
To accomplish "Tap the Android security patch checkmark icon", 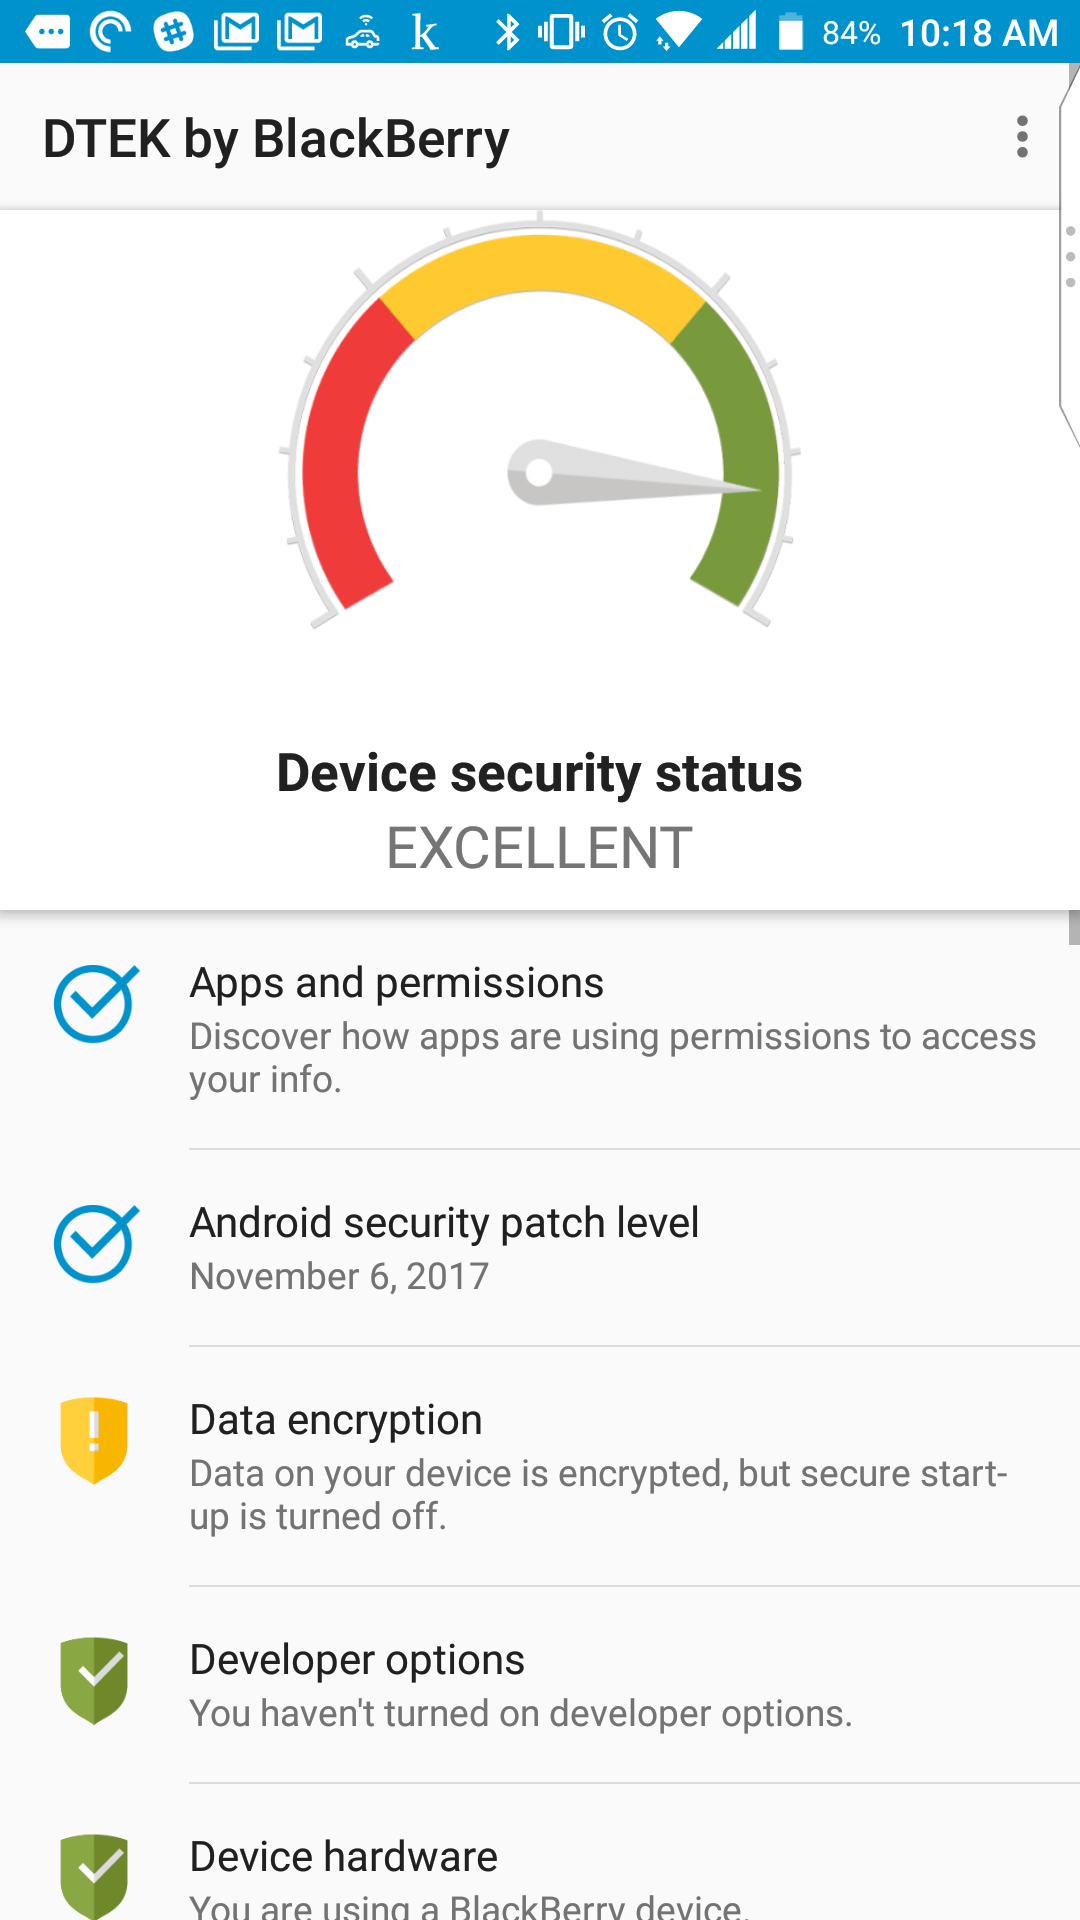I will pyautogui.click(x=95, y=1243).
